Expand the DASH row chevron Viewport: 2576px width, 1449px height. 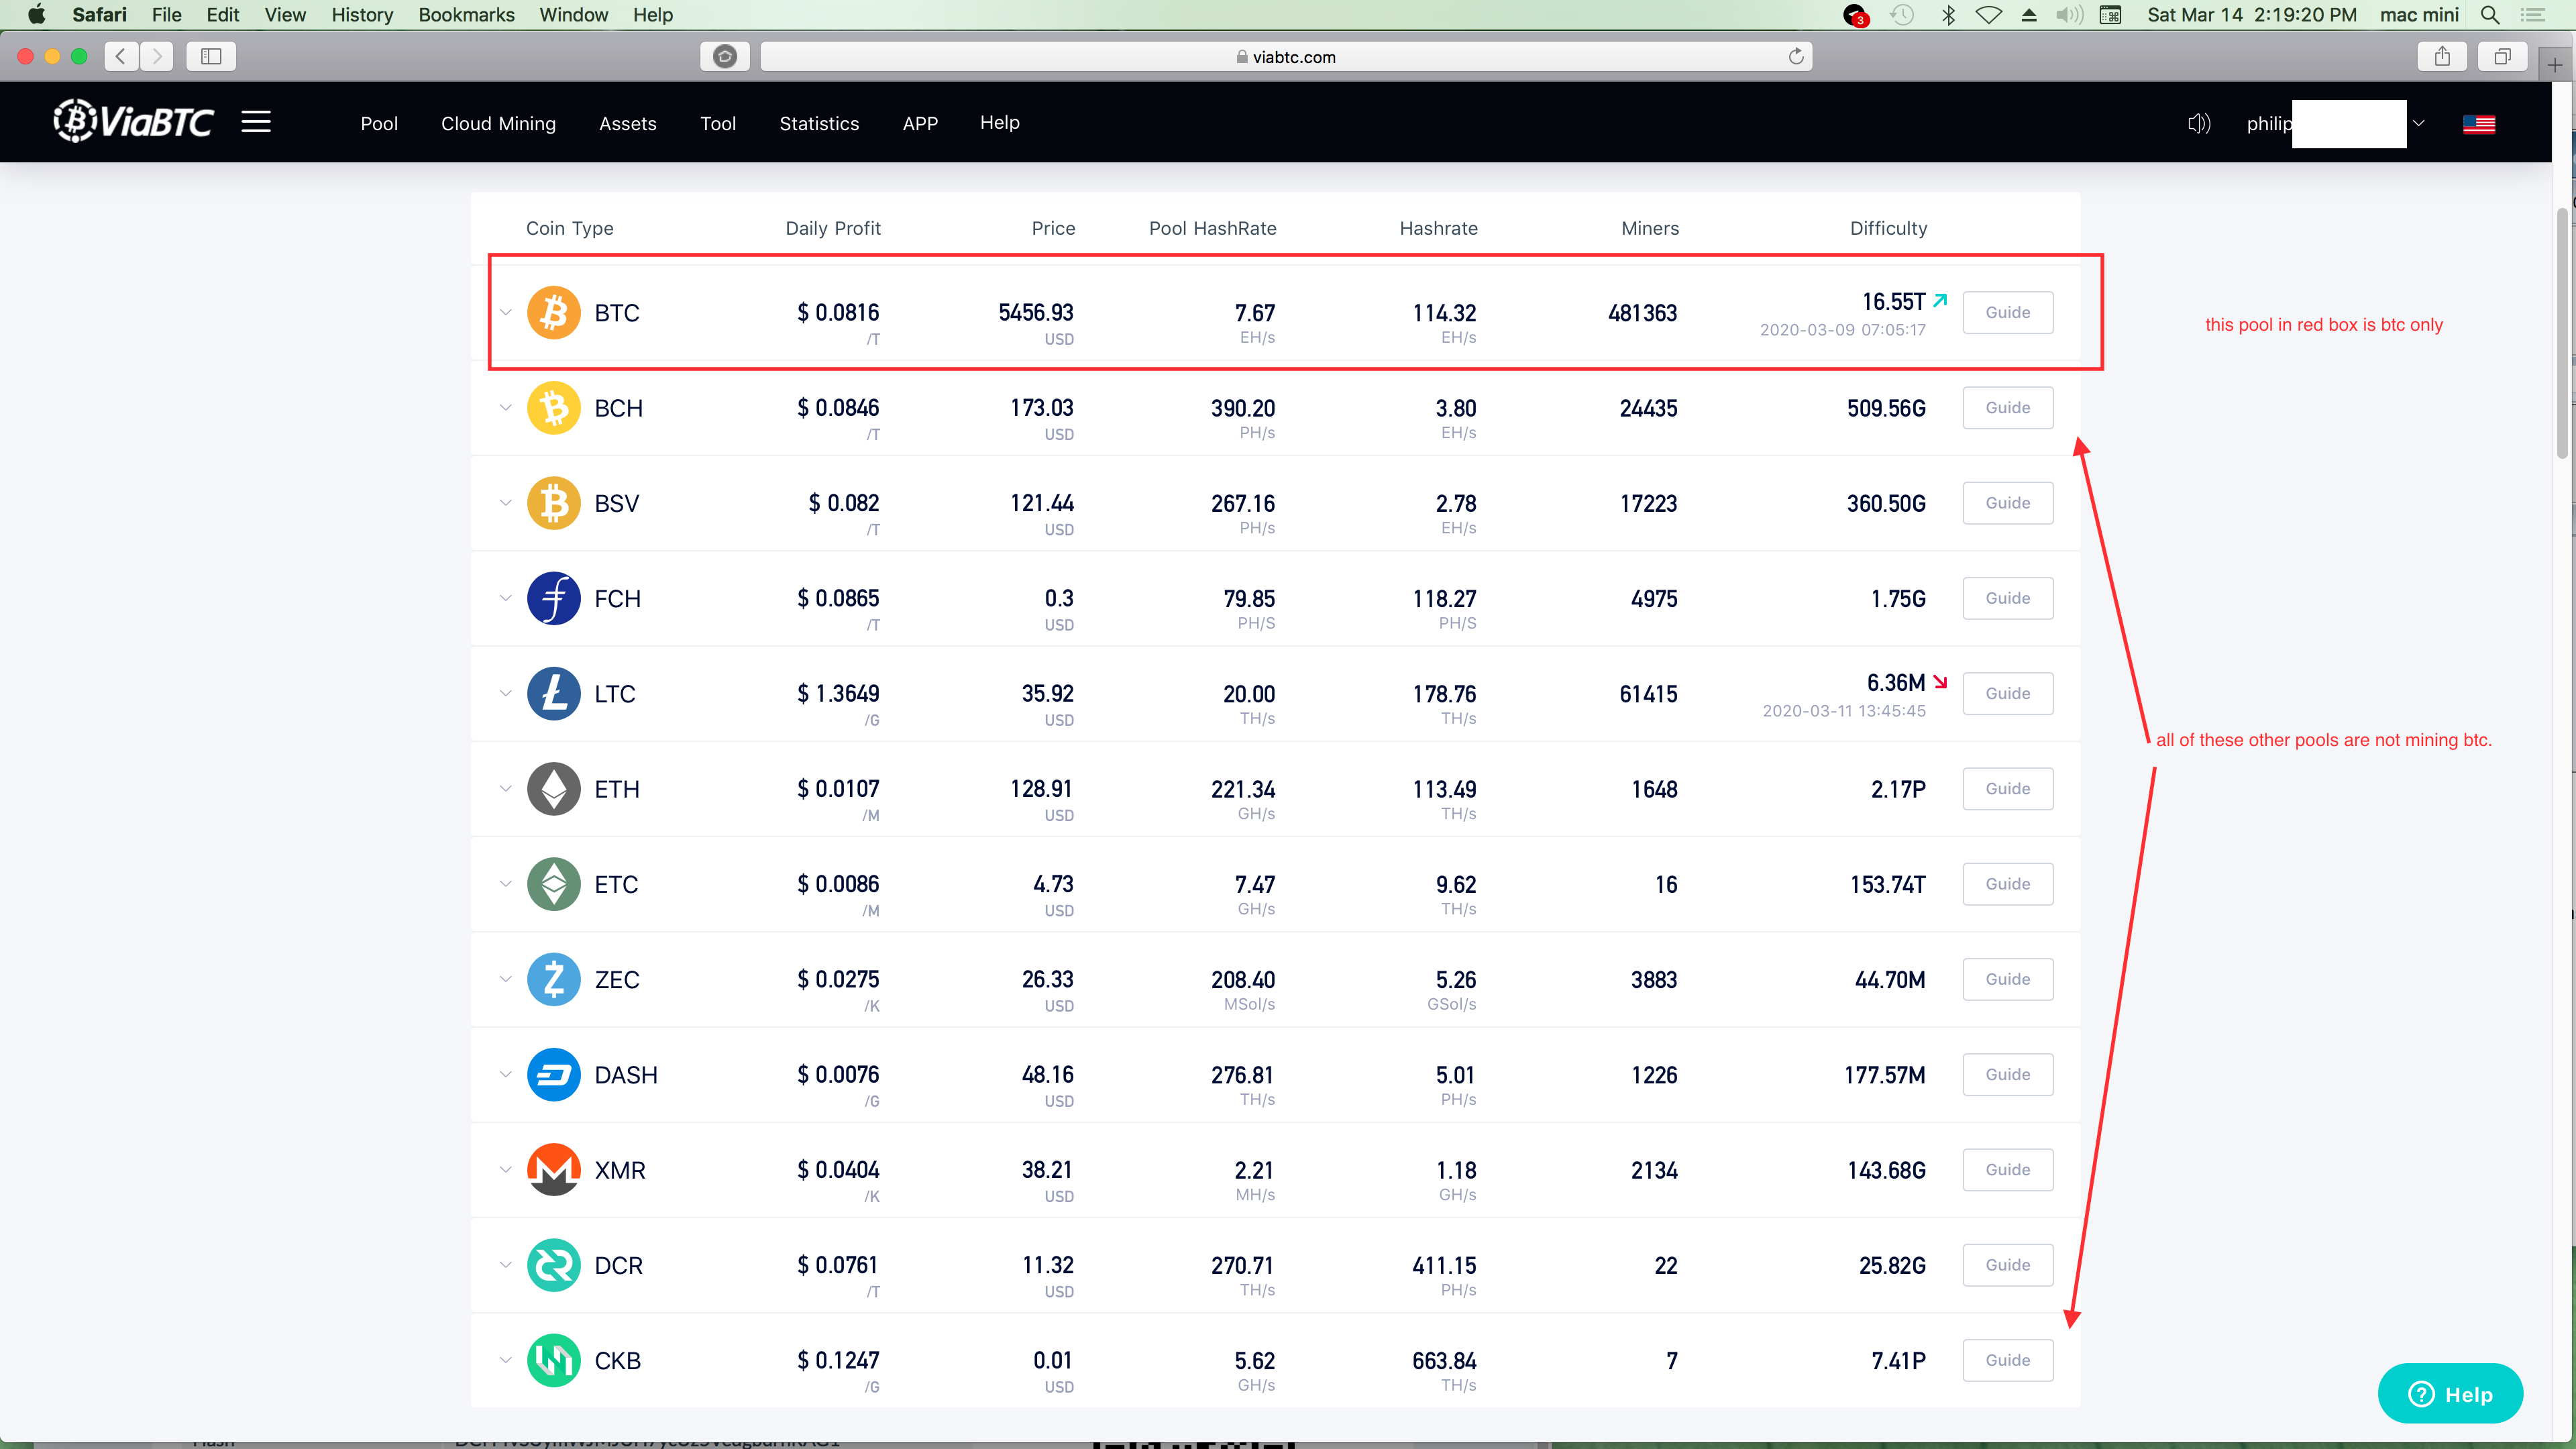tap(506, 1075)
